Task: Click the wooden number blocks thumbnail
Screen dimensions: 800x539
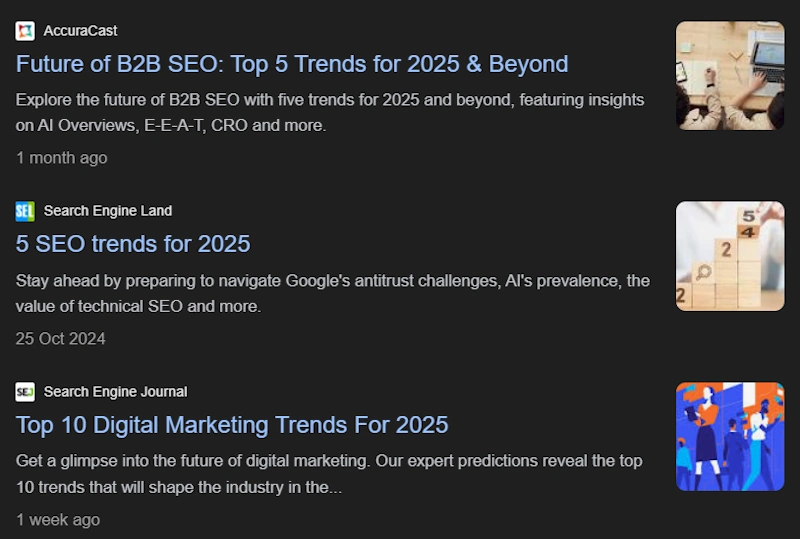Action: pyautogui.click(x=730, y=256)
